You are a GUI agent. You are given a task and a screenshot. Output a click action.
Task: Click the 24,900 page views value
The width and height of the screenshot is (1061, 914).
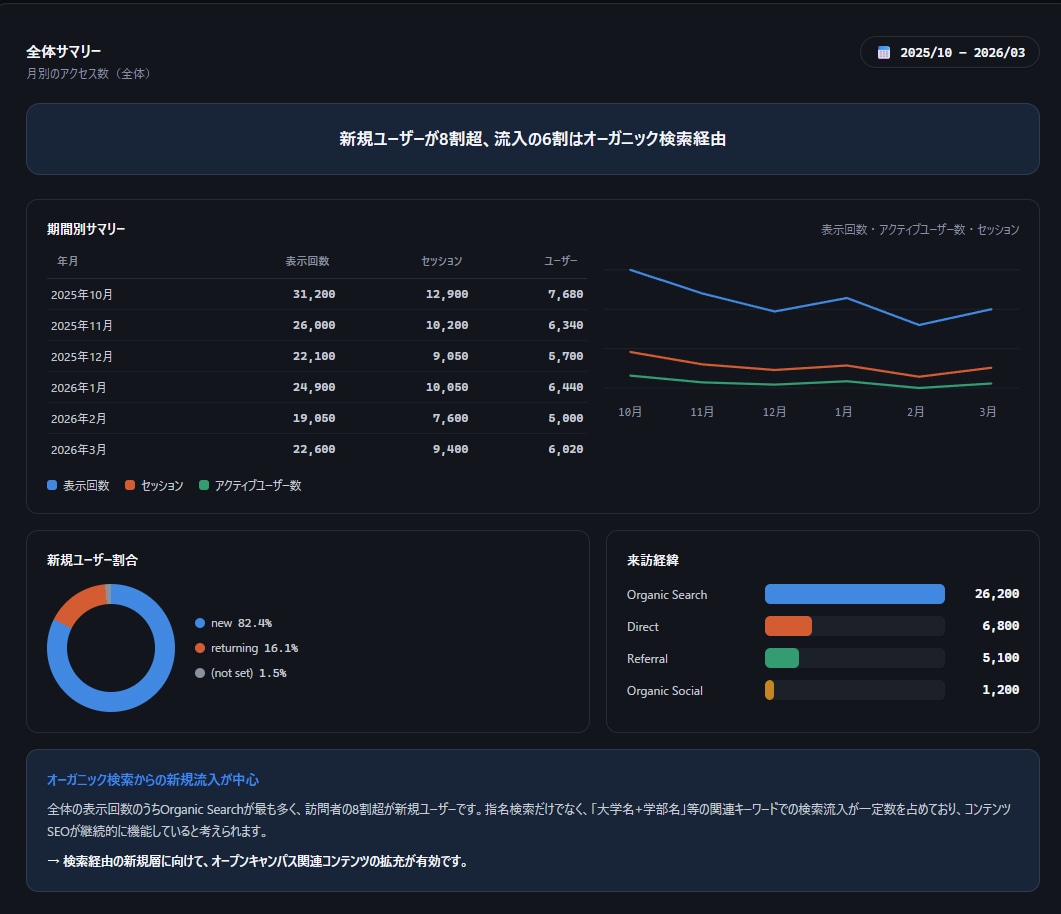(x=314, y=388)
